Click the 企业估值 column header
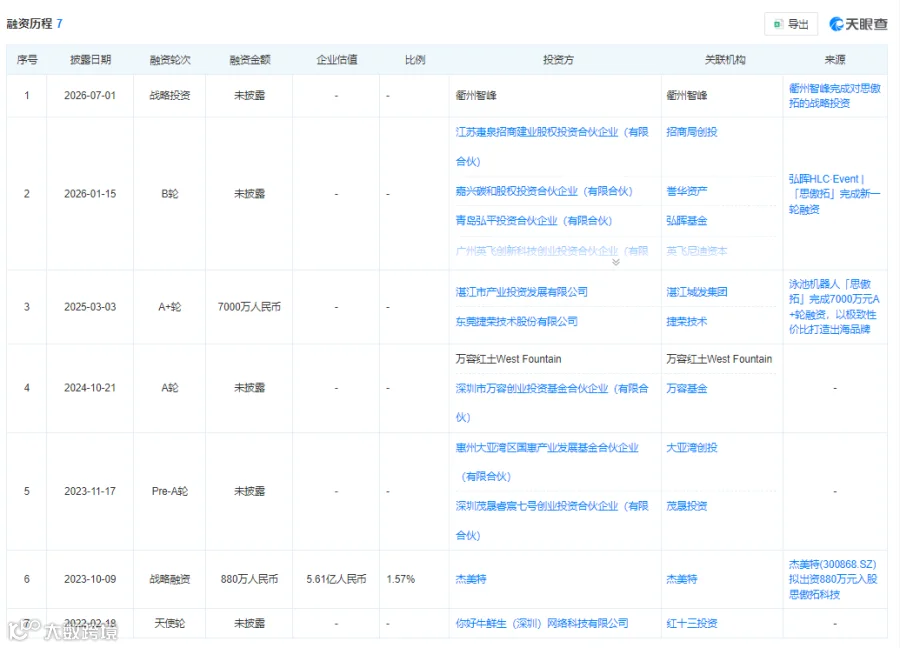The image size is (900, 648). point(336,60)
